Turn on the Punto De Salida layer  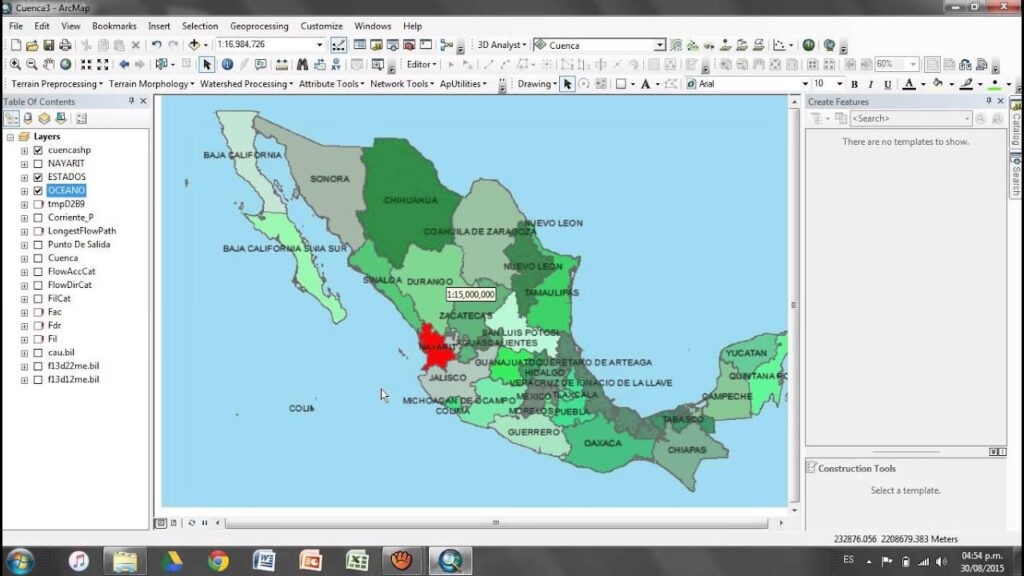tap(38, 244)
